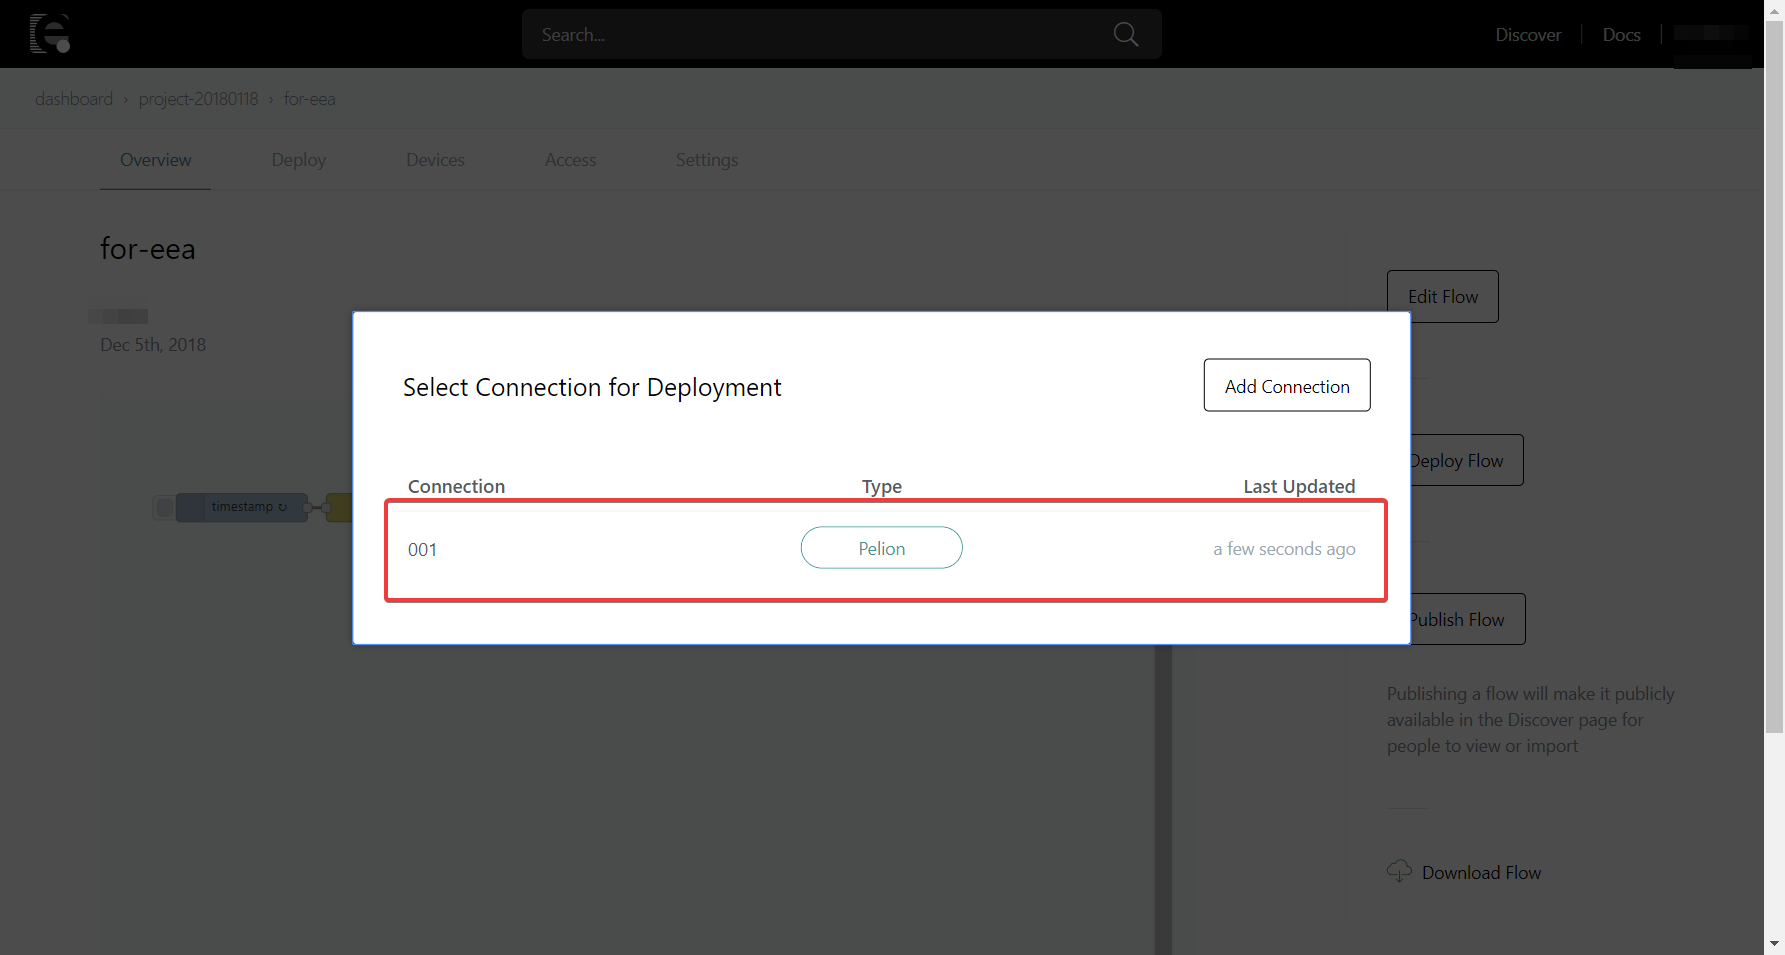Switch to the Deploy tab
Screen dimensions: 1785x955
(x=298, y=159)
